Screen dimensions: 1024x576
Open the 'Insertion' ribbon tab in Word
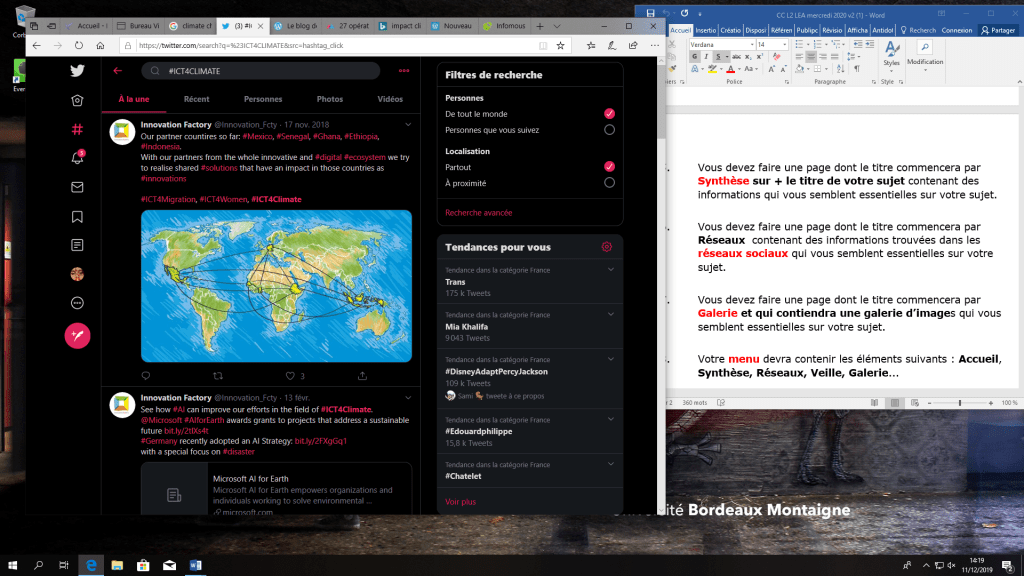(704, 30)
